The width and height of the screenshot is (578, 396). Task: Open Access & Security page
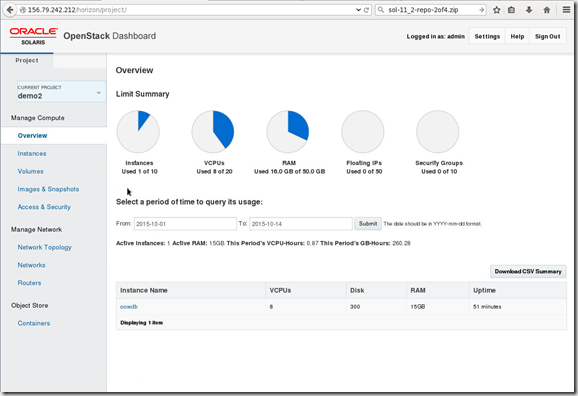[x=44, y=207]
